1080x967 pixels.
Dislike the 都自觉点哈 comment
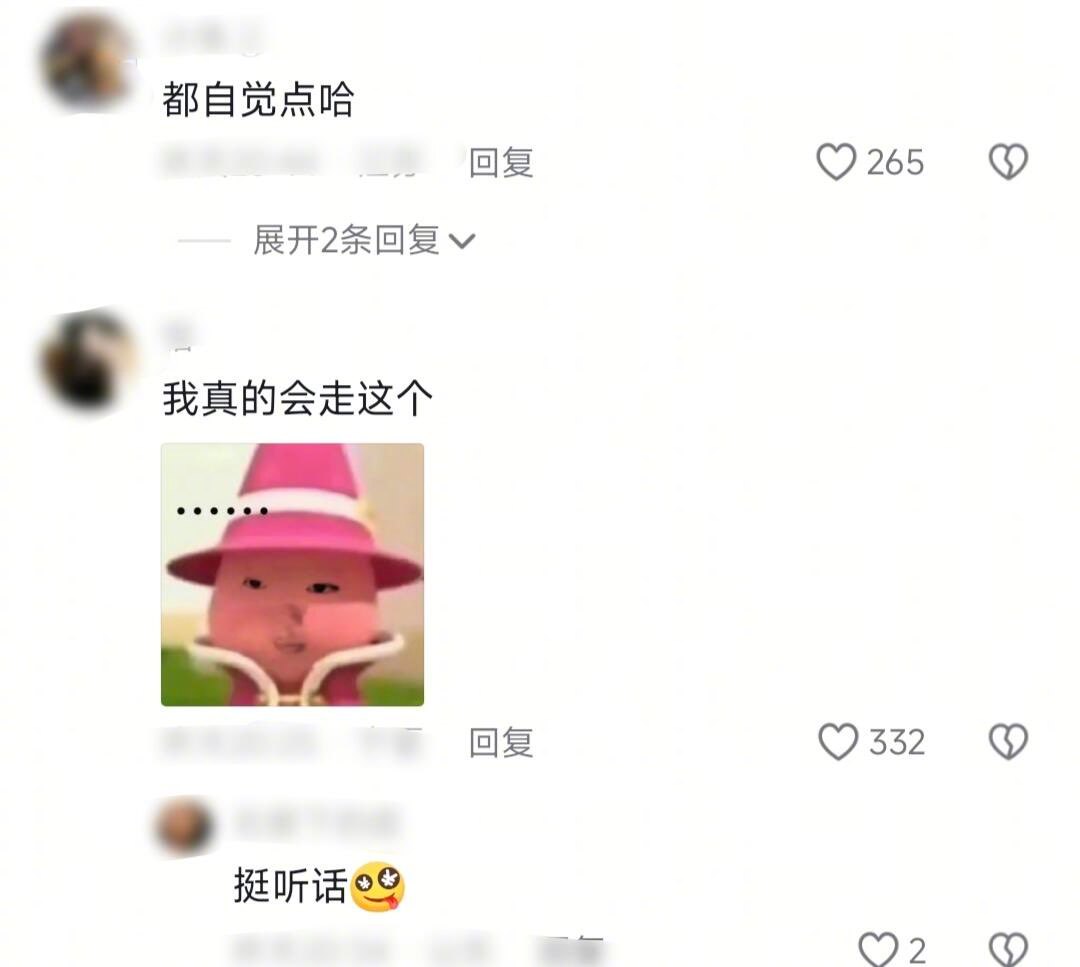(x=1008, y=163)
